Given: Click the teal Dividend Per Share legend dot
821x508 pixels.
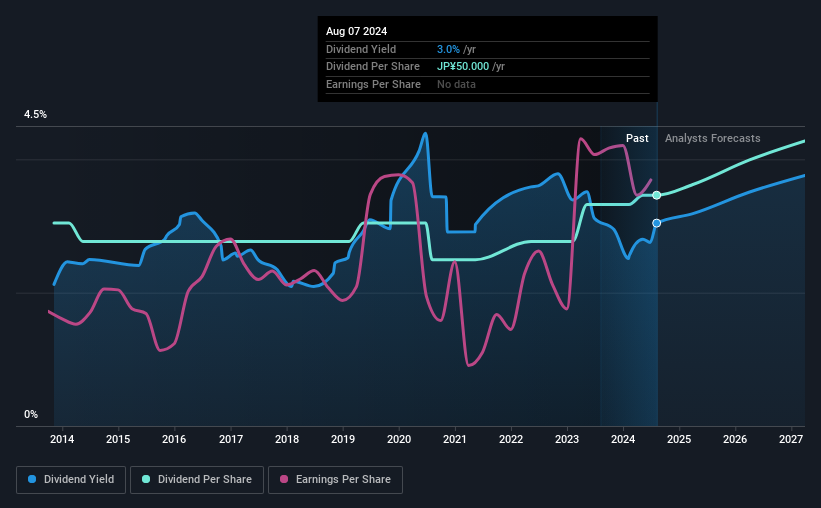Looking at the screenshot, I should tap(146, 479).
